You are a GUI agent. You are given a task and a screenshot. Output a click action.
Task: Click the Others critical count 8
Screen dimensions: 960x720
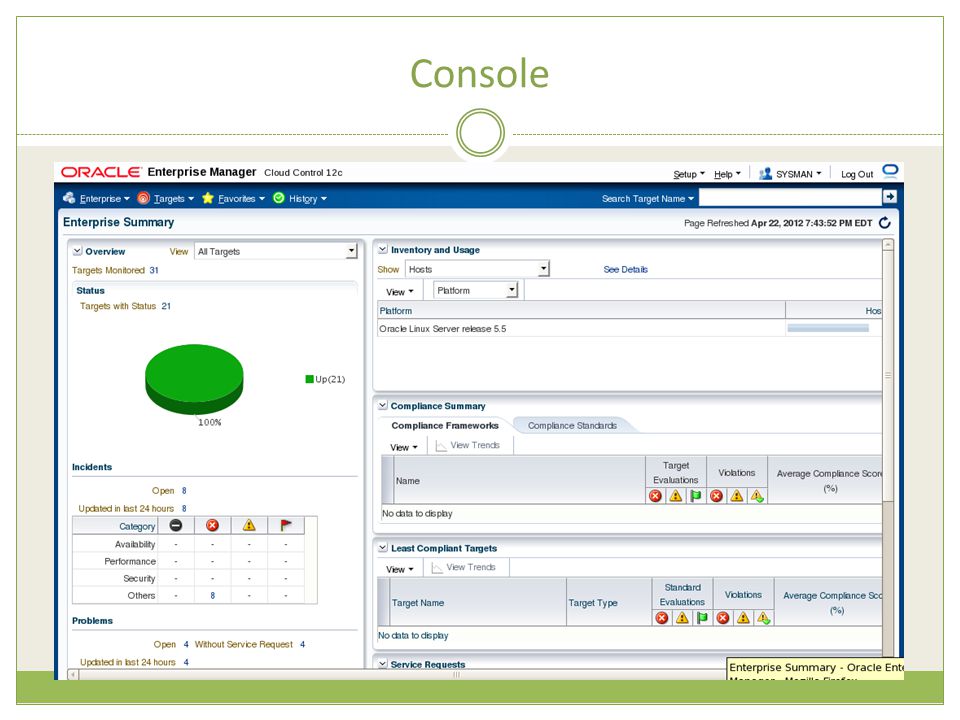pos(212,596)
